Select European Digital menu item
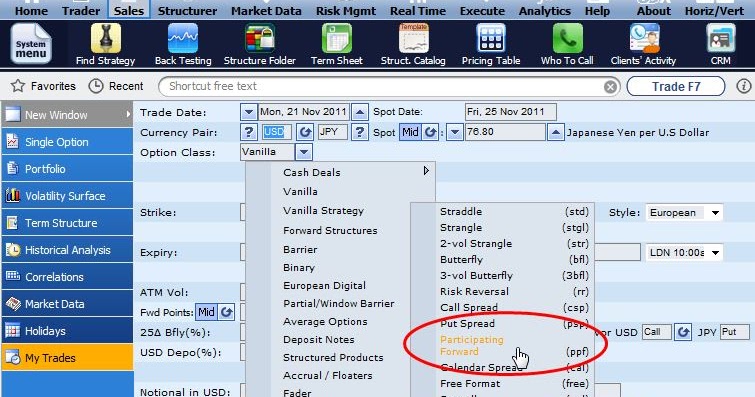 [x=325, y=286]
